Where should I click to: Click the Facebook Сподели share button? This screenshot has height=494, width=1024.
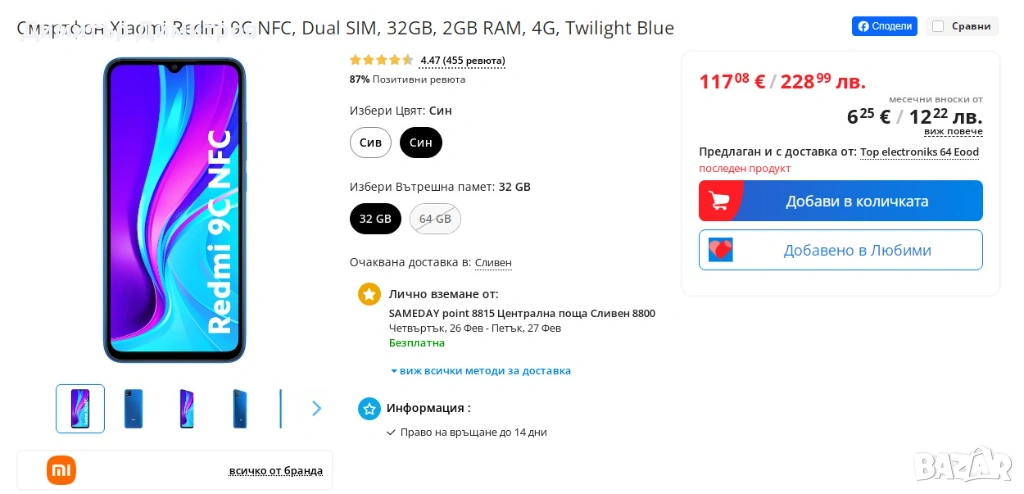pyautogui.click(x=884, y=26)
